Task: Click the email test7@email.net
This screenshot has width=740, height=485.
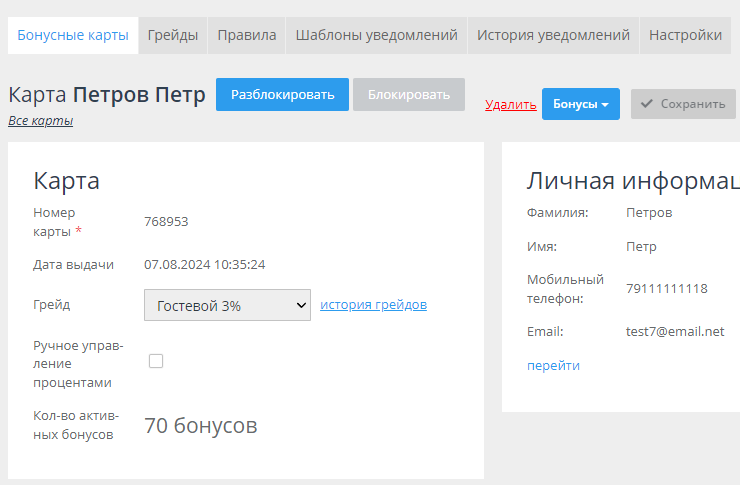Action: (x=675, y=332)
